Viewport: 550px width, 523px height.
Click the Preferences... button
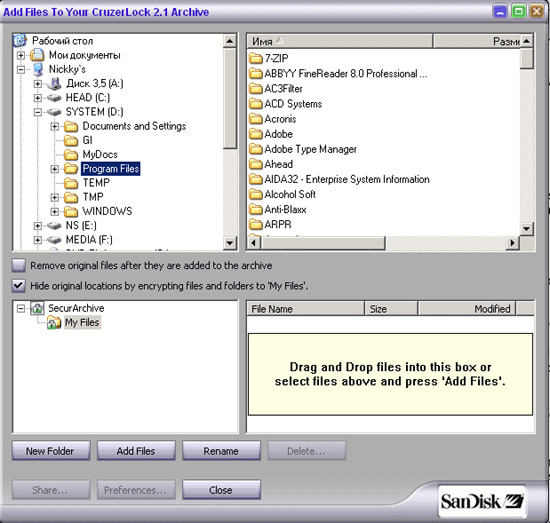coord(136,490)
